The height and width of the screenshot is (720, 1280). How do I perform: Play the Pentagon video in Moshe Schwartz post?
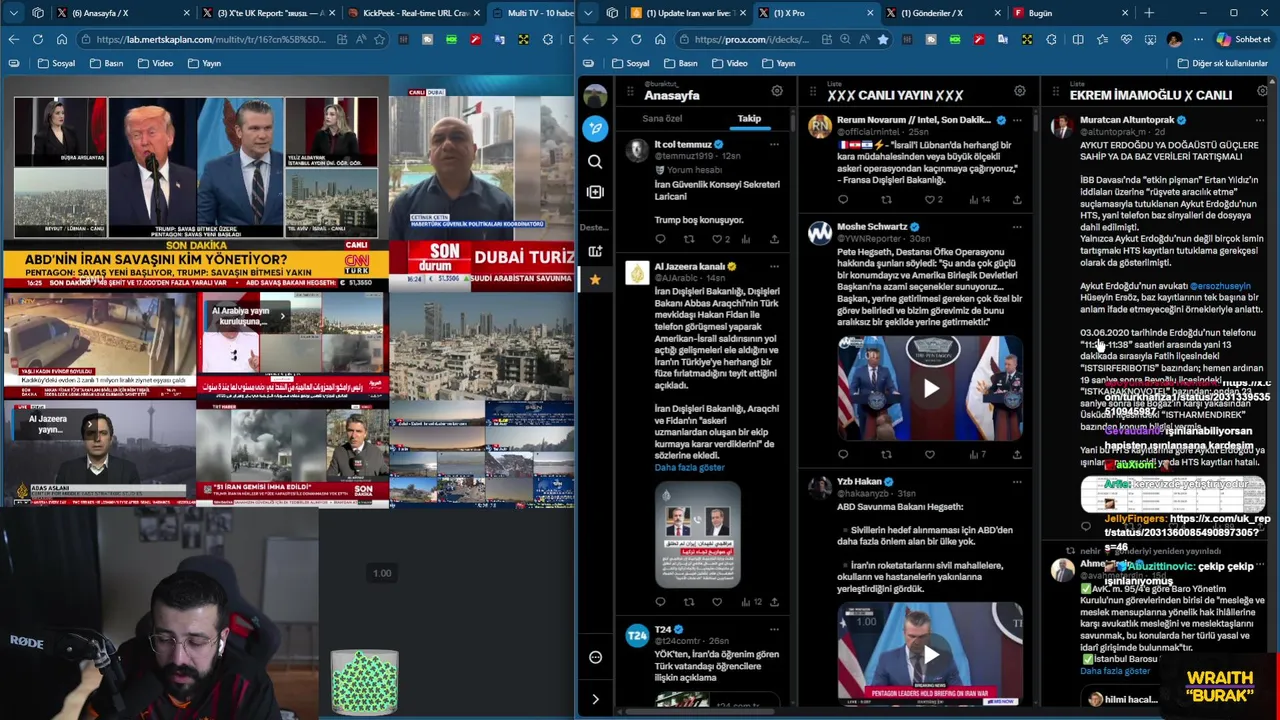(931, 389)
